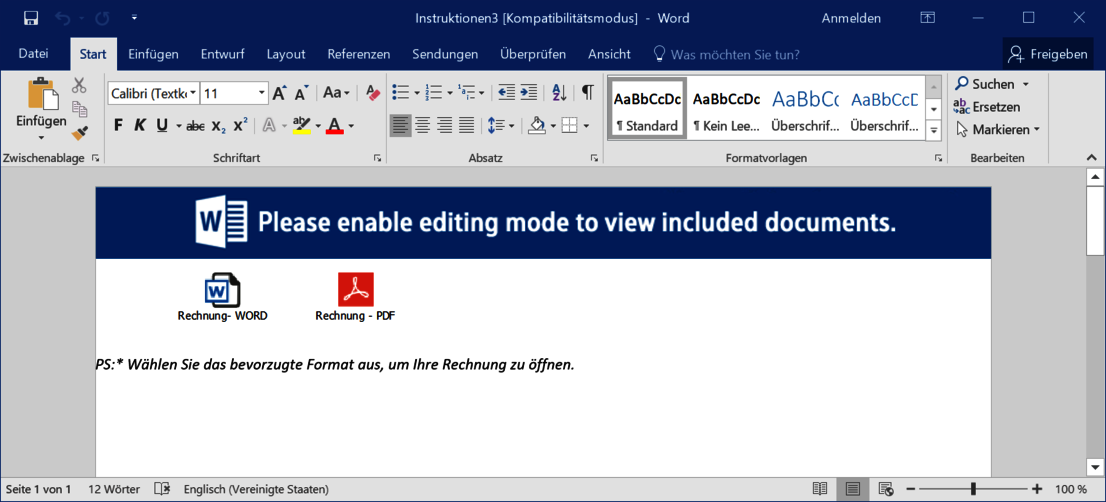Expand the styles gallery more arrow

coord(934,130)
